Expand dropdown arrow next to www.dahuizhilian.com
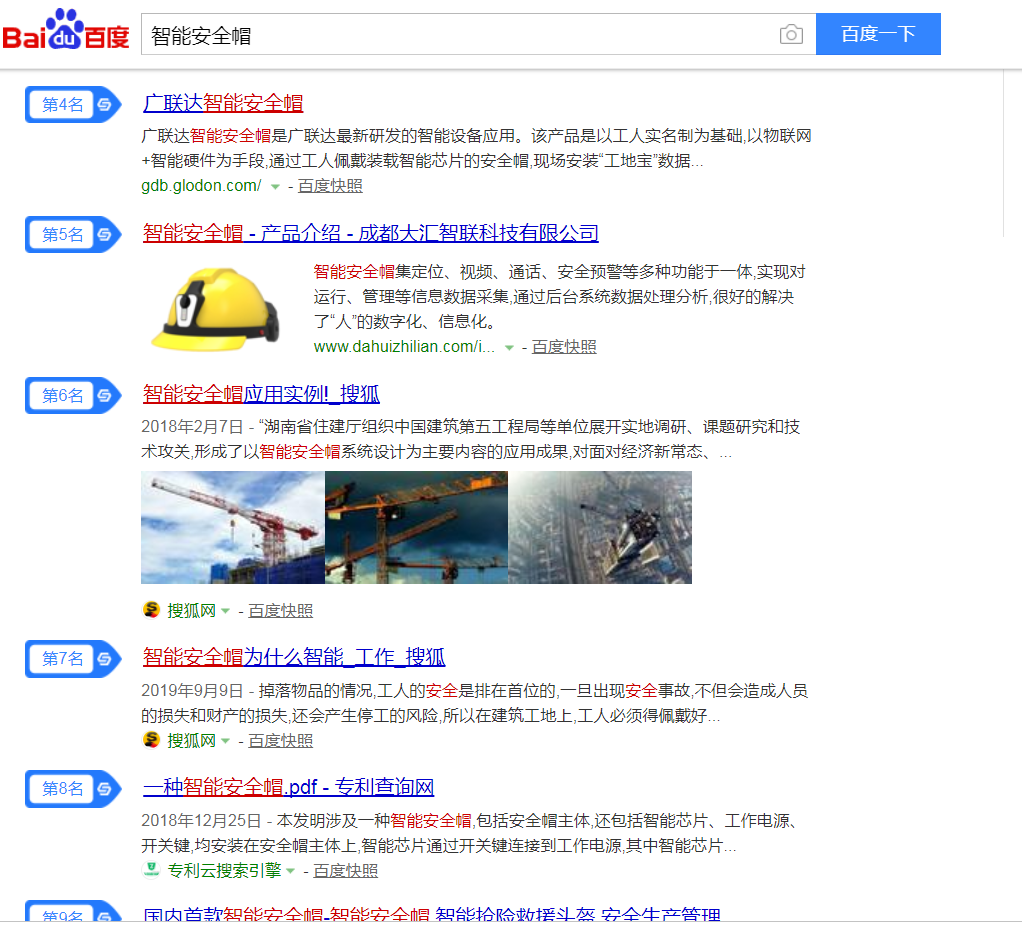This screenshot has height=925, width=1022. tap(509, 348)
